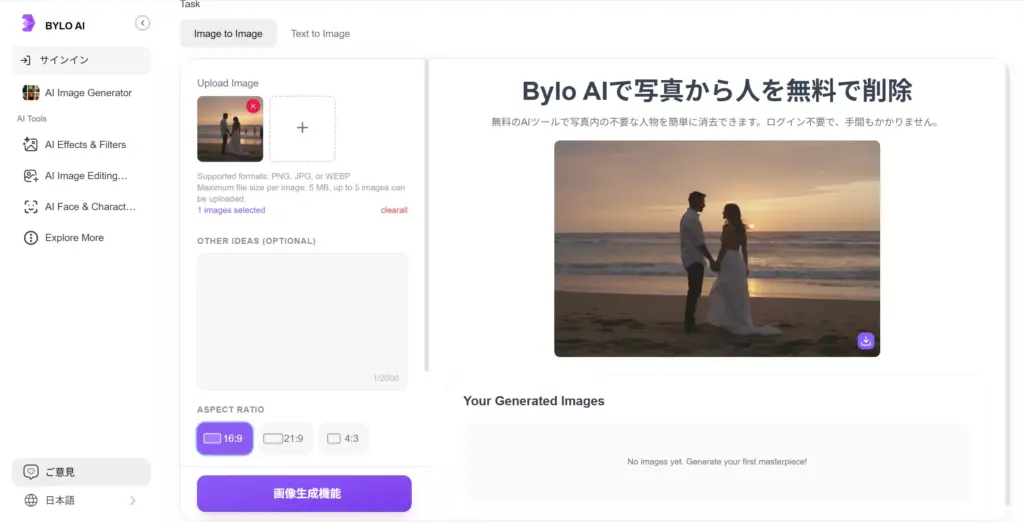Viewport: 1024px width, 522px height.
Task: Click the Your Generated Images heading
Action: (x=534, y=401)
